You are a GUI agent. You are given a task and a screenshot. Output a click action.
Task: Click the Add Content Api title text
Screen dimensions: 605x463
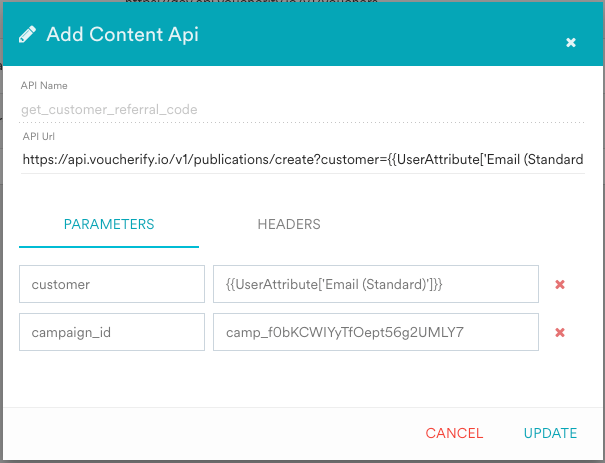pos(123,34)
